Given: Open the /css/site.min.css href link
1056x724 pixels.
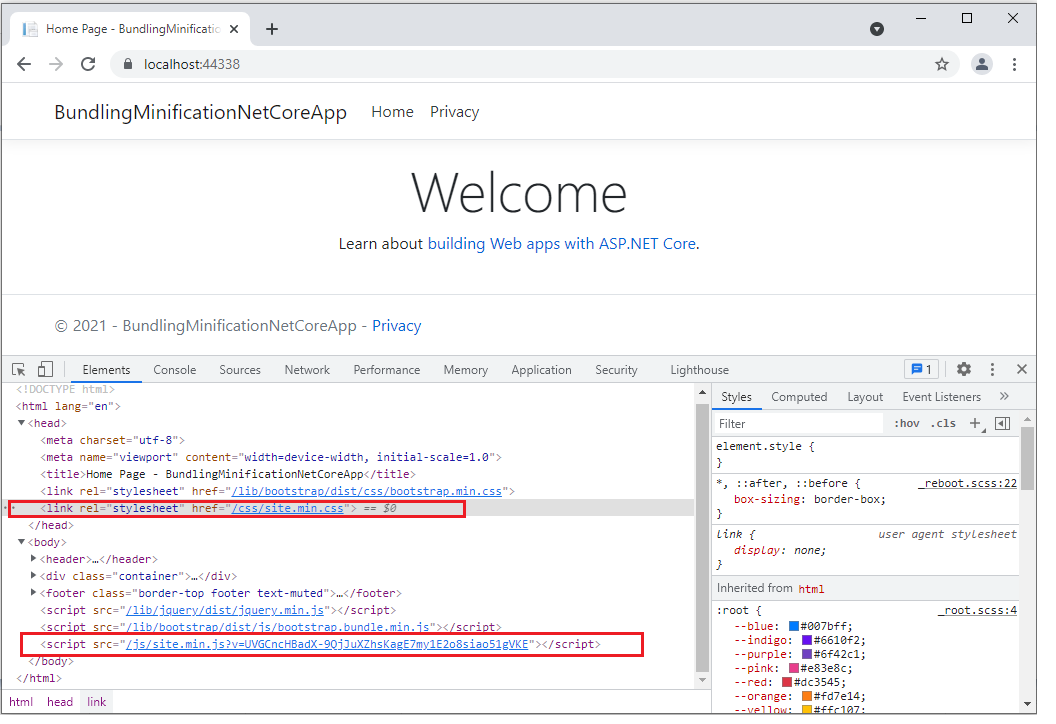Looking at the screenshot, I should (x=288, y=508).
